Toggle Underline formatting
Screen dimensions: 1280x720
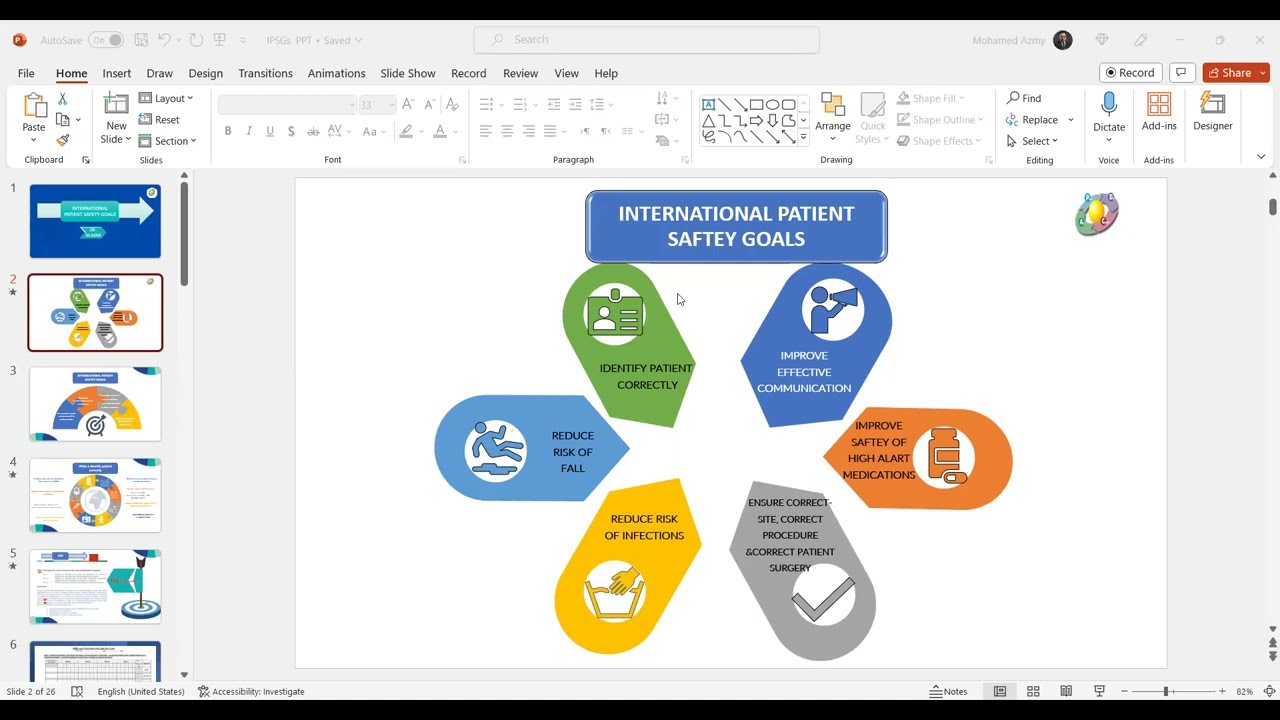tap(270, 131)
